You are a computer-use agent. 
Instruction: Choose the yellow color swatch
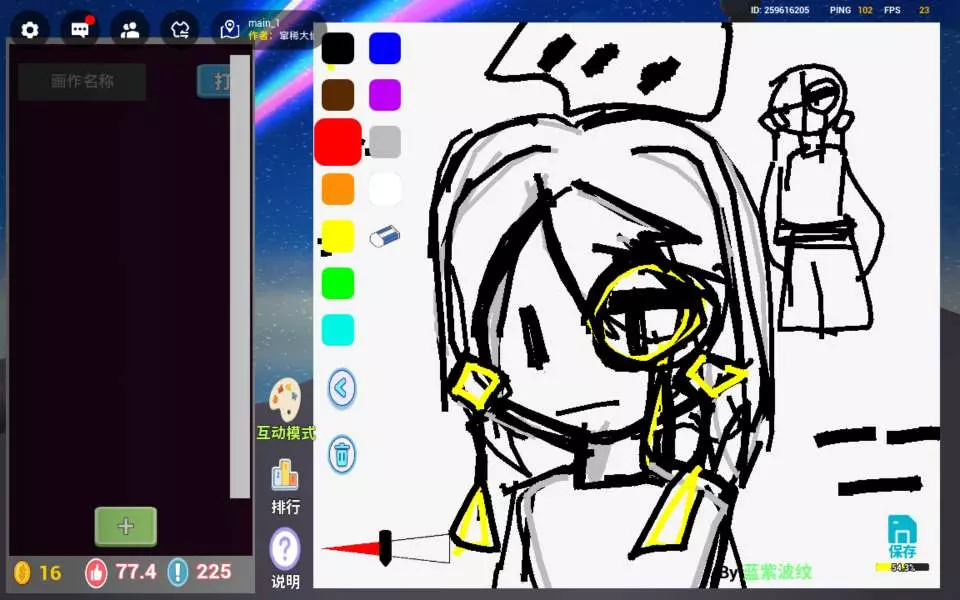tap(338, 236)
